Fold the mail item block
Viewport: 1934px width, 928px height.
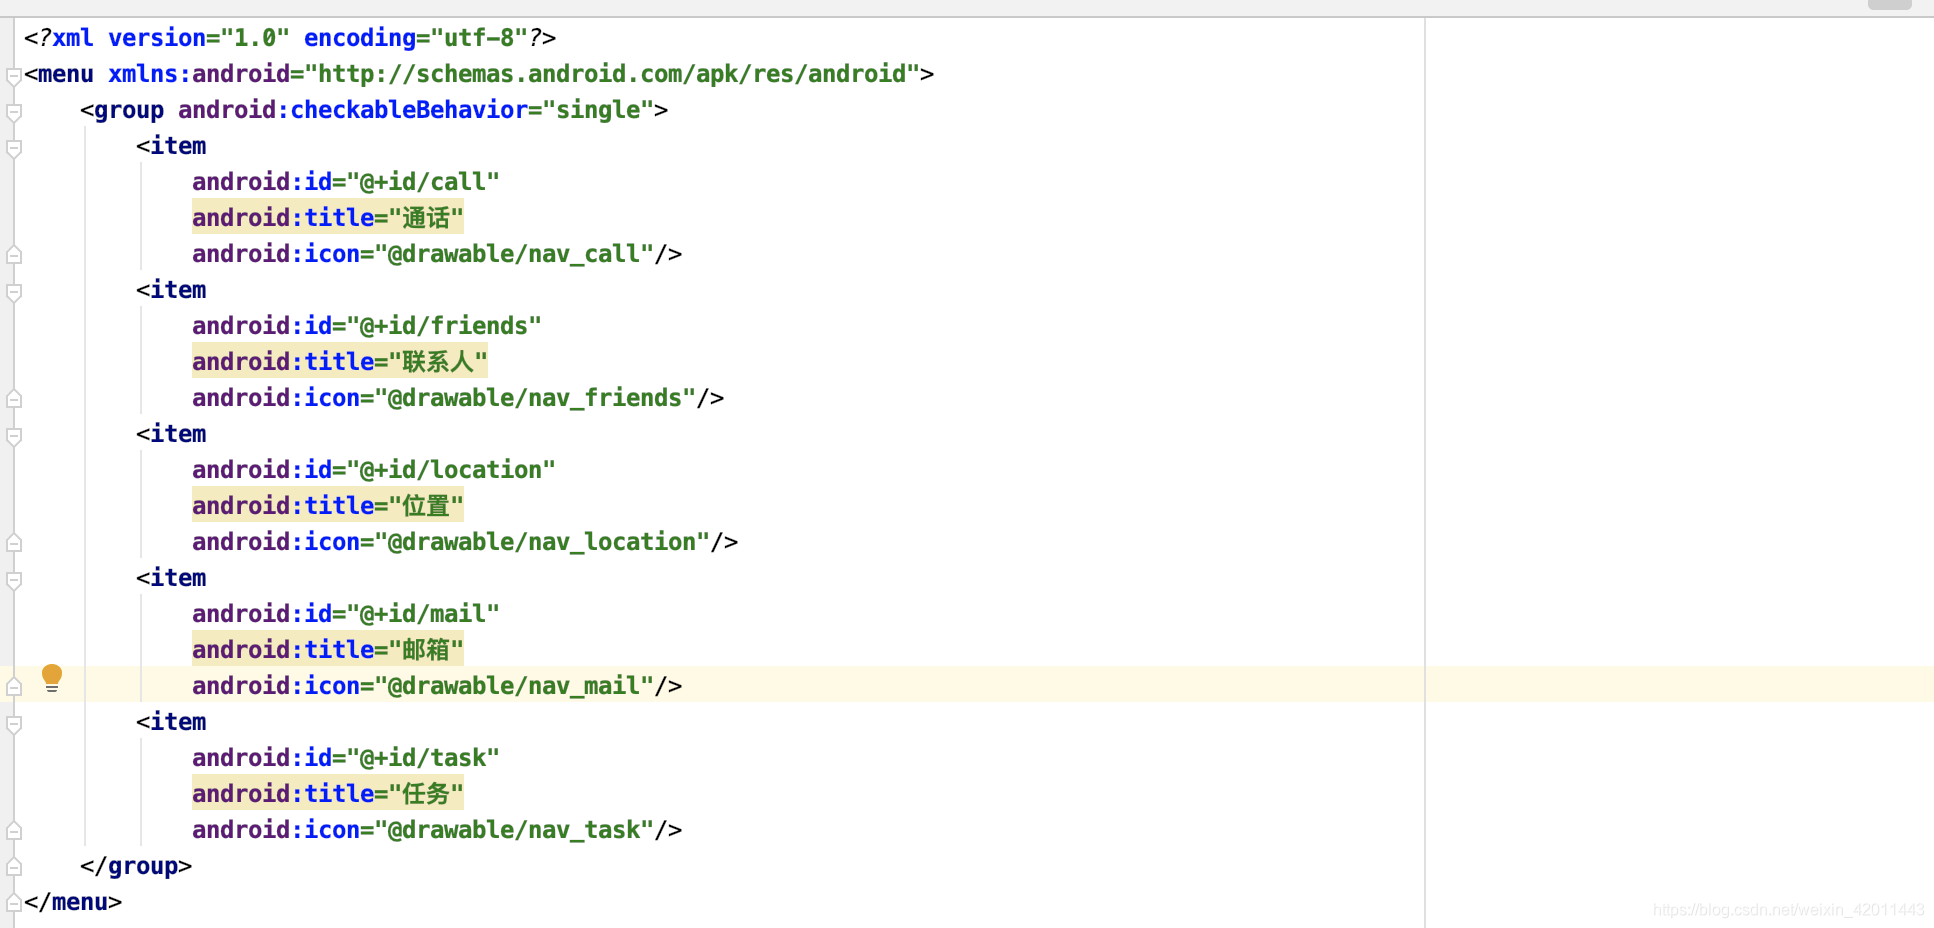[x=14, y=580]
